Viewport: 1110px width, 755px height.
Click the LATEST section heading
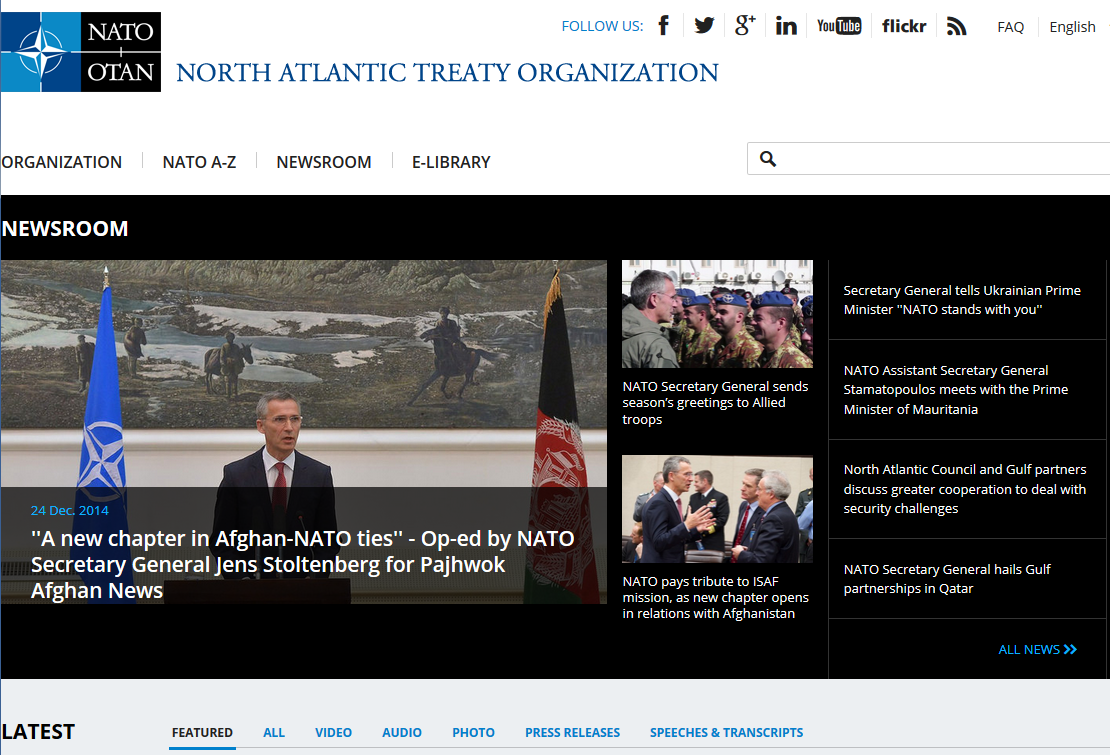[x=38, y=732]
